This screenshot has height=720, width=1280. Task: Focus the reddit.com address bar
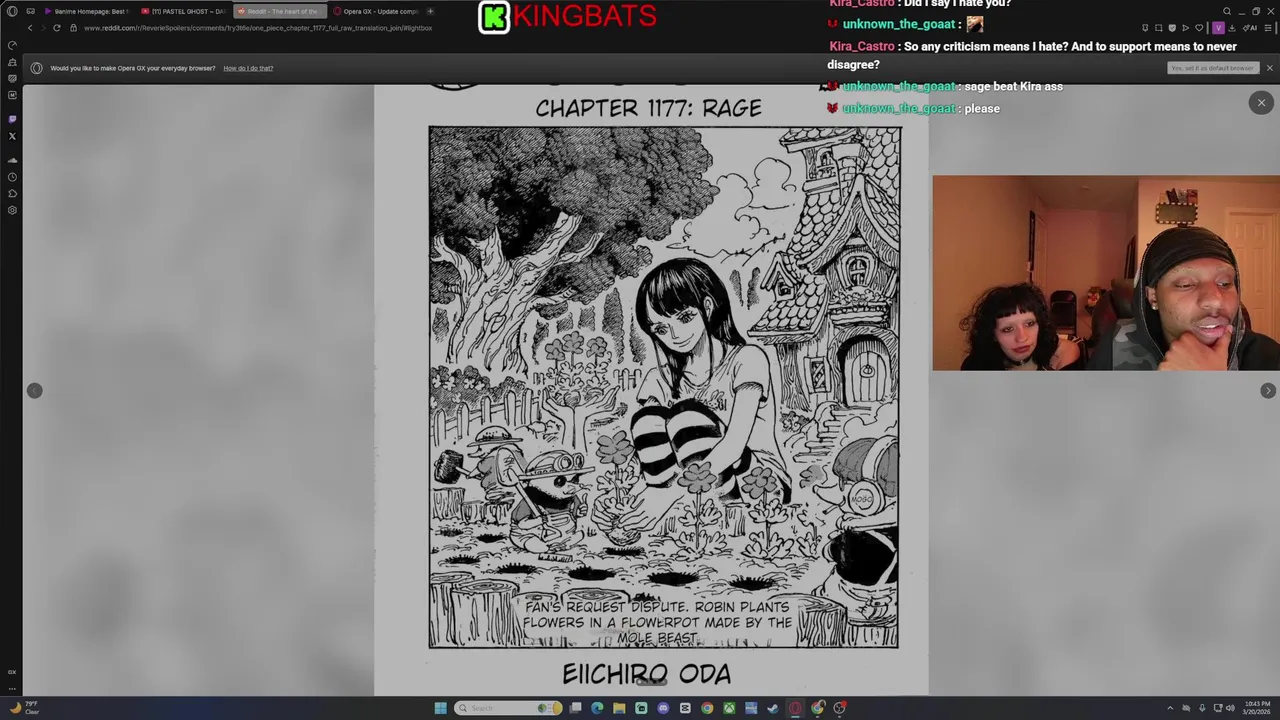pos(258,28)
